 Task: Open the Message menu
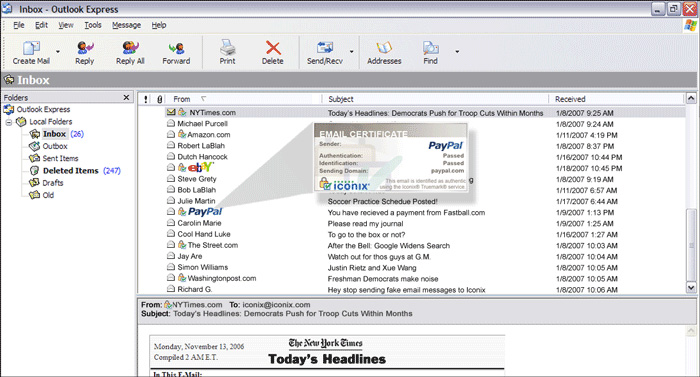(x=126, y=25)
